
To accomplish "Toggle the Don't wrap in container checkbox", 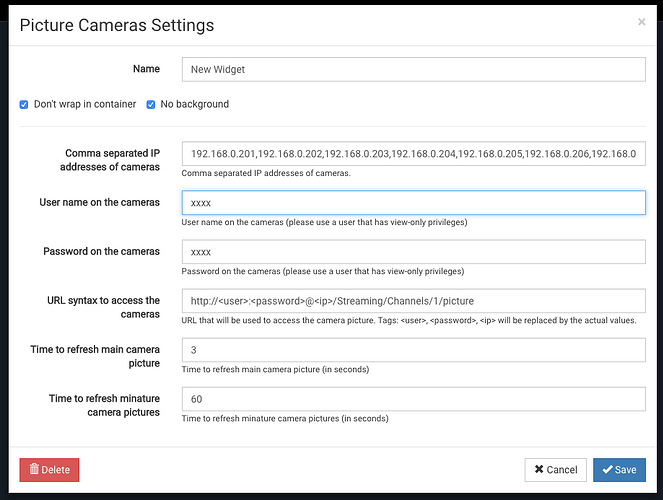I will [x=24, y=104].
